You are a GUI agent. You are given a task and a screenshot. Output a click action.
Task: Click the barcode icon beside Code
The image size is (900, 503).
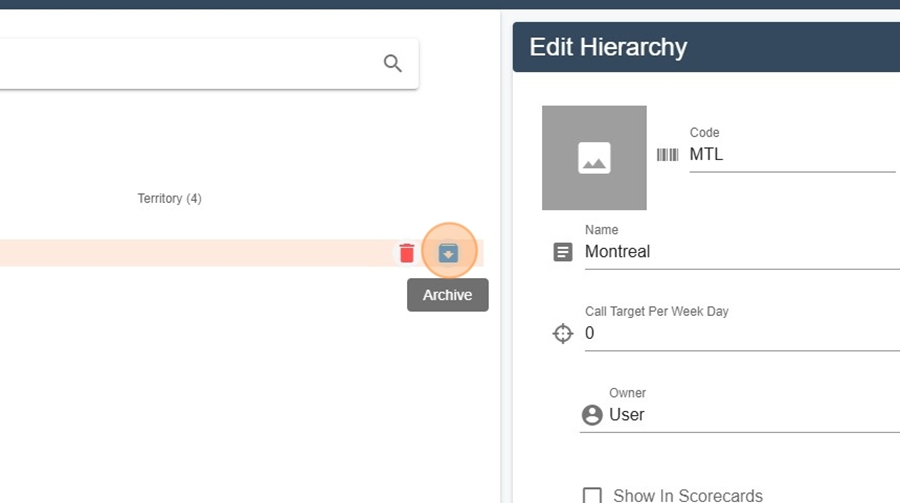tap(668, 154)
